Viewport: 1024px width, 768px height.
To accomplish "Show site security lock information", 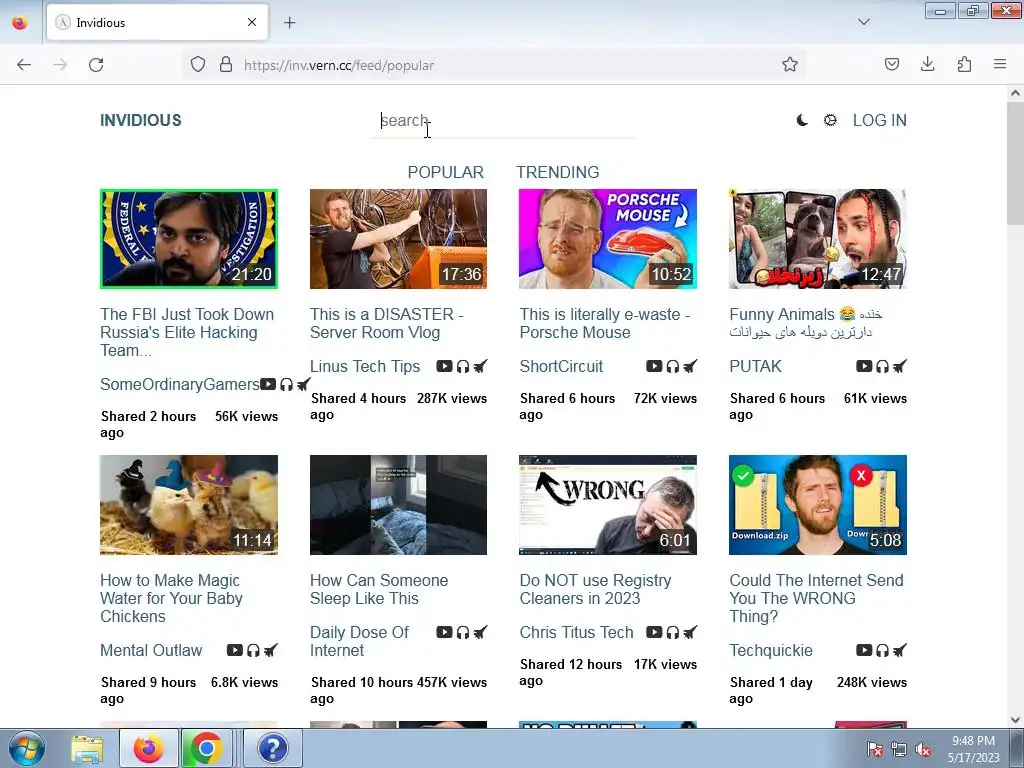I will (x=226, y=65).
